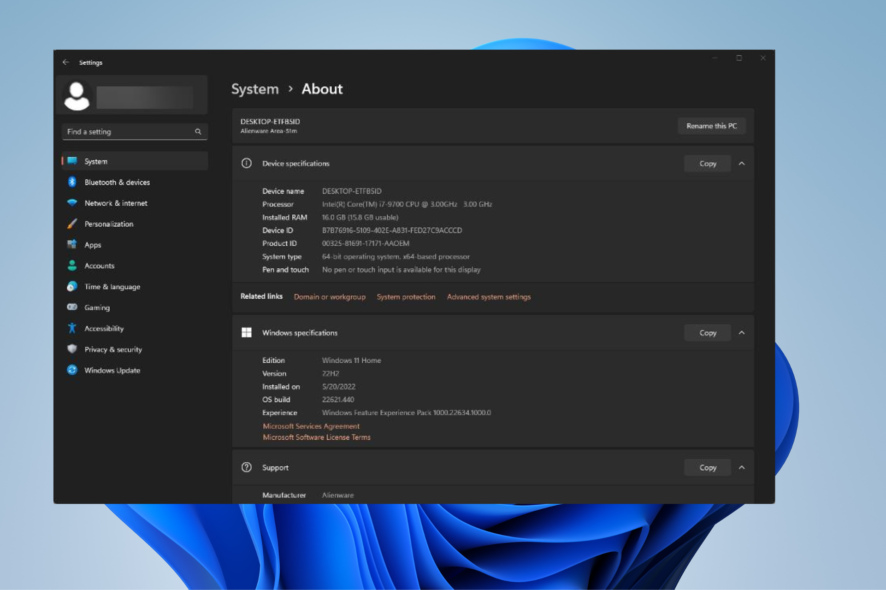
Task: Open Microsoft Software License Terms link
Action: [316, 437]
